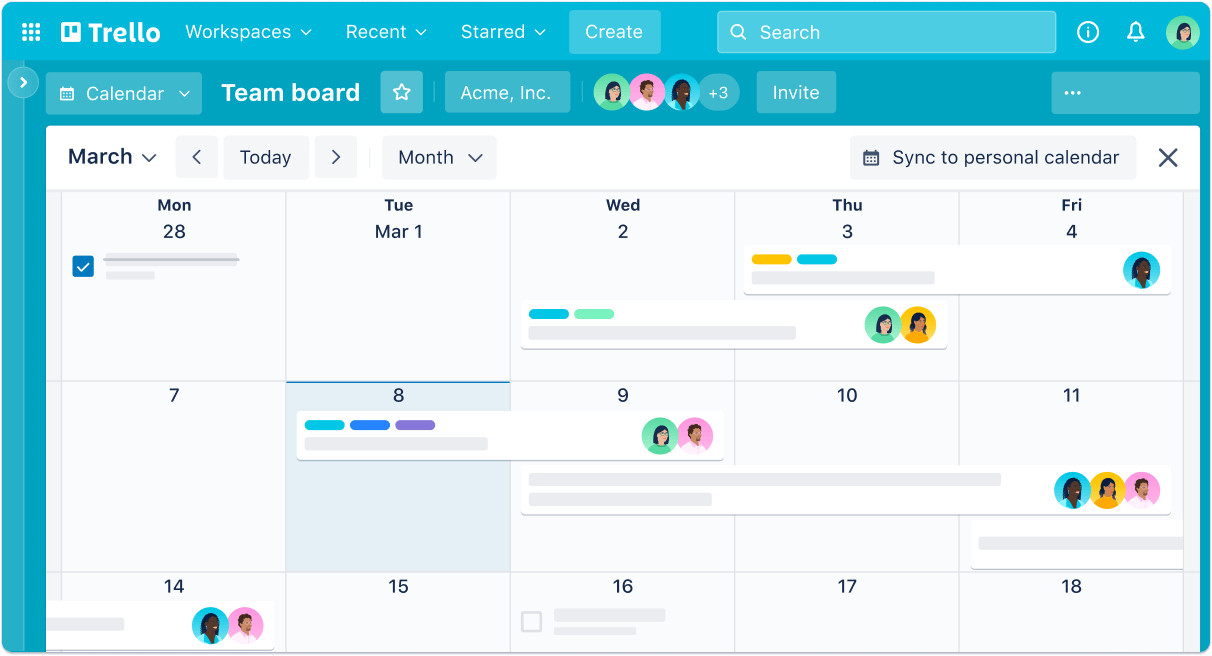The width and height of the screenshot is (1212, 656).
Task: Open the Month range dropdown
Action: coord(439,157)
